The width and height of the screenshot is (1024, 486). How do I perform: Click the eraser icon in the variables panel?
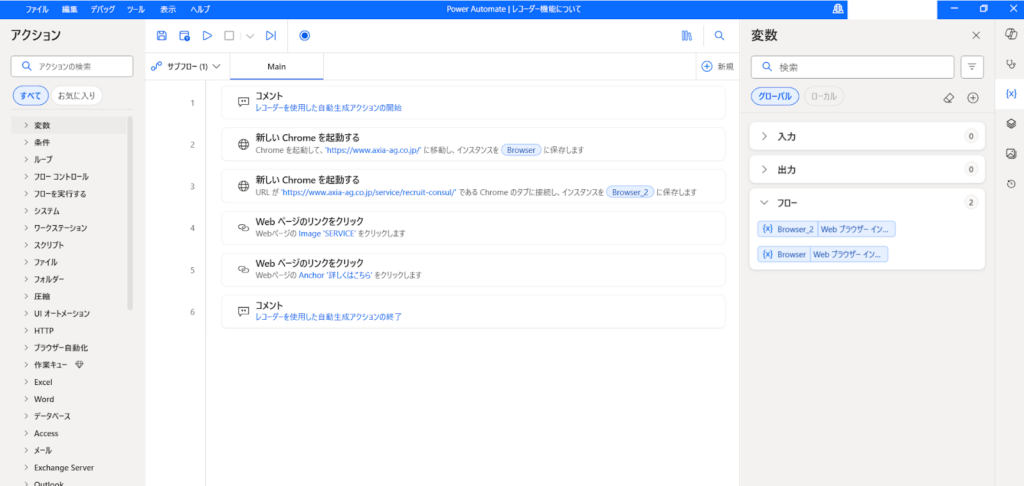tap(949, 97)
